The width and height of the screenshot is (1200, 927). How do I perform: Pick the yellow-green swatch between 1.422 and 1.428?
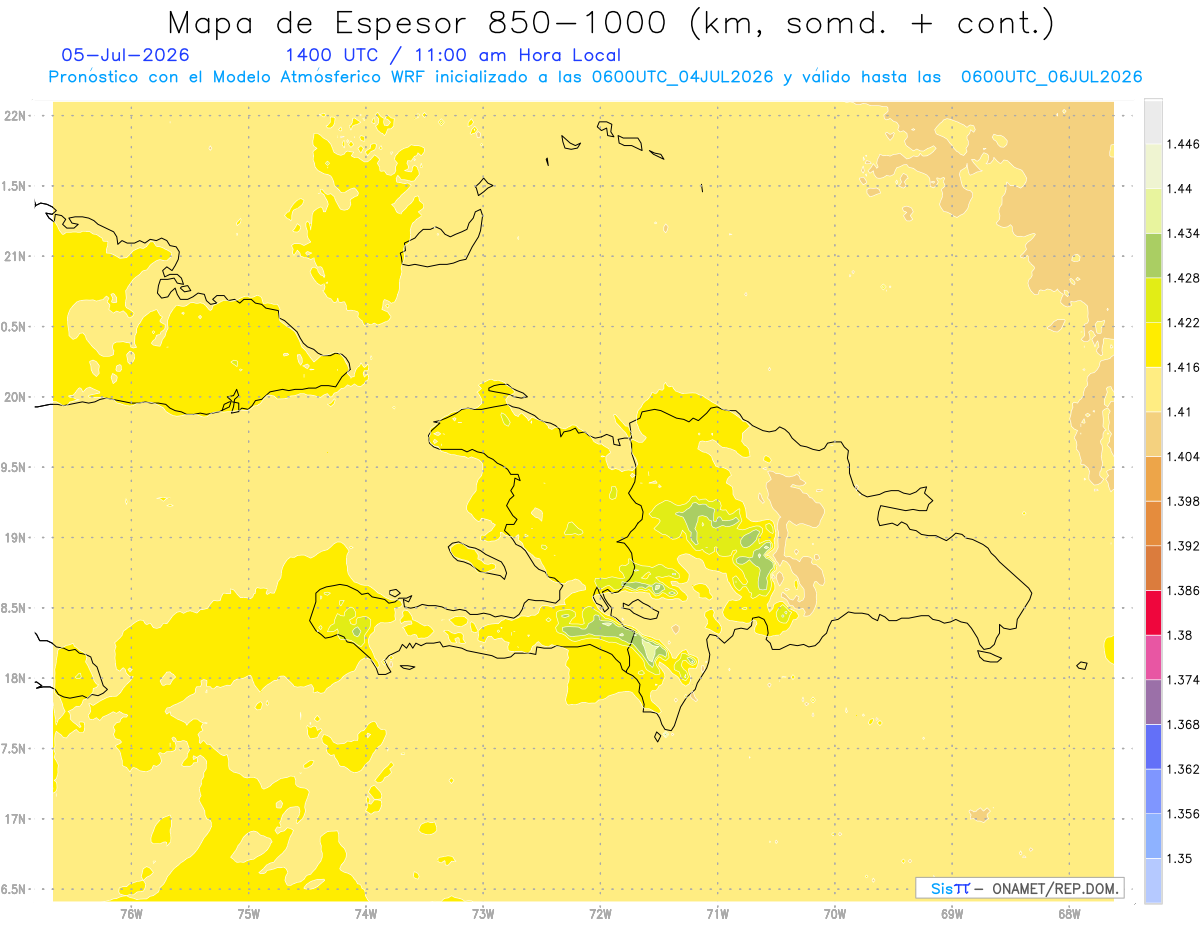click(1153, 300)
